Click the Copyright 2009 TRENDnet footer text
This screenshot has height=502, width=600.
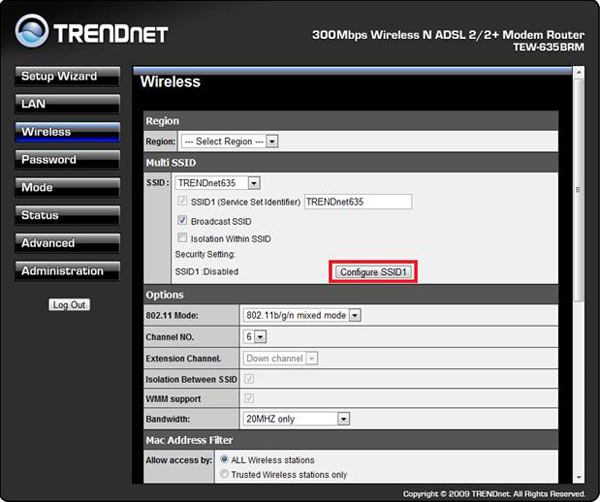(x=494, y=494)
